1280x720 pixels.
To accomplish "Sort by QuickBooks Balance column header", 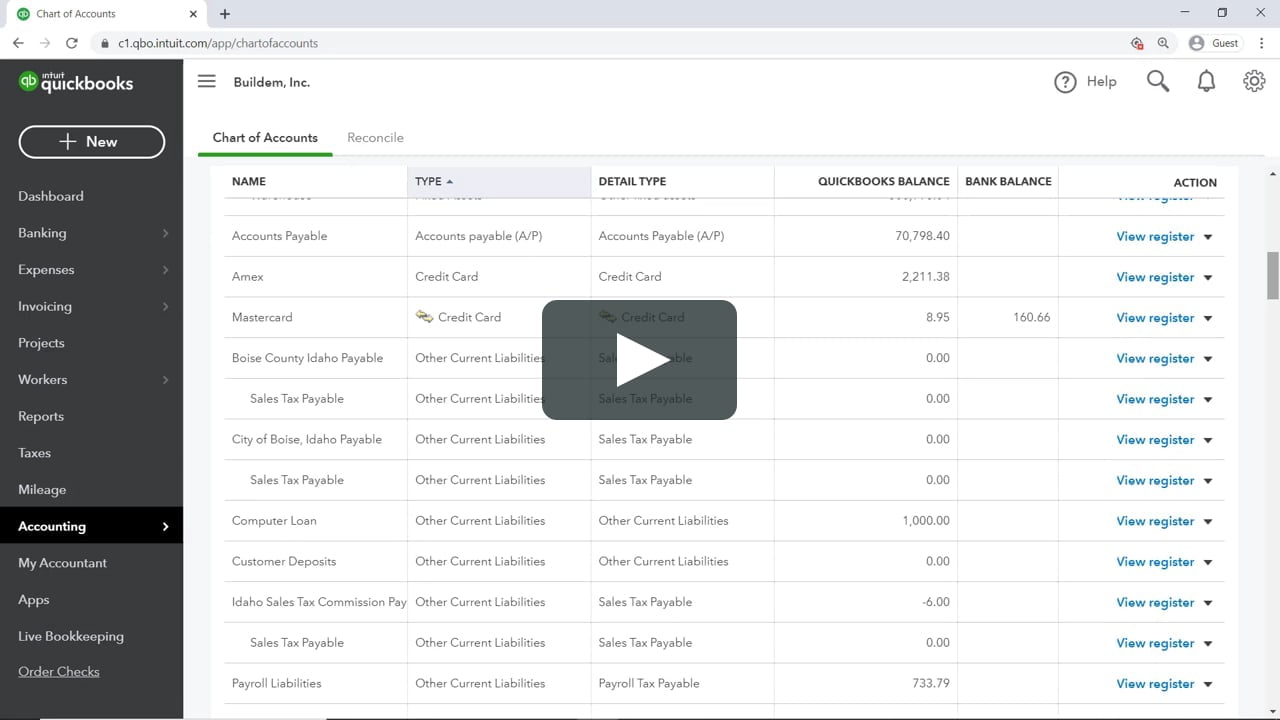I will click(883, 181).
